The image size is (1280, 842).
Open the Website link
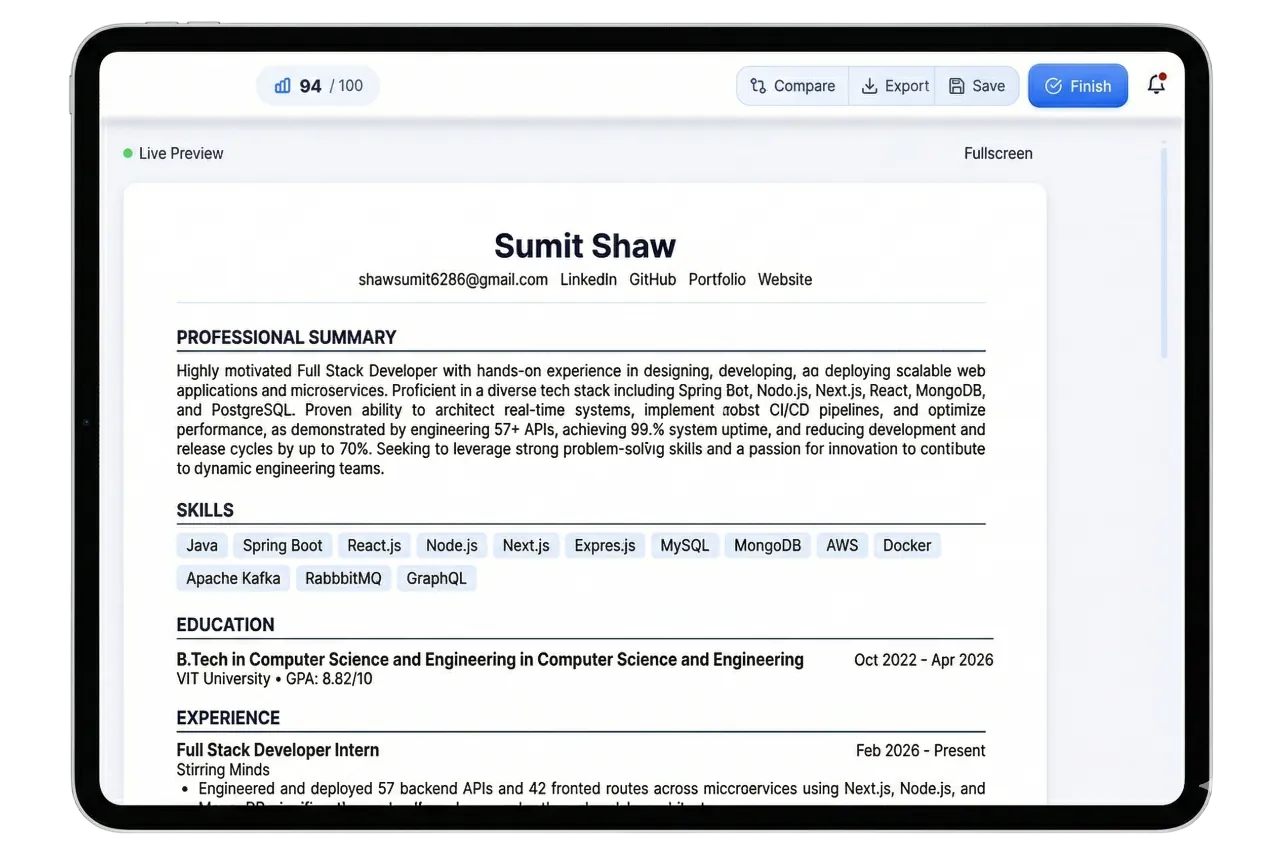pos(785,280)
